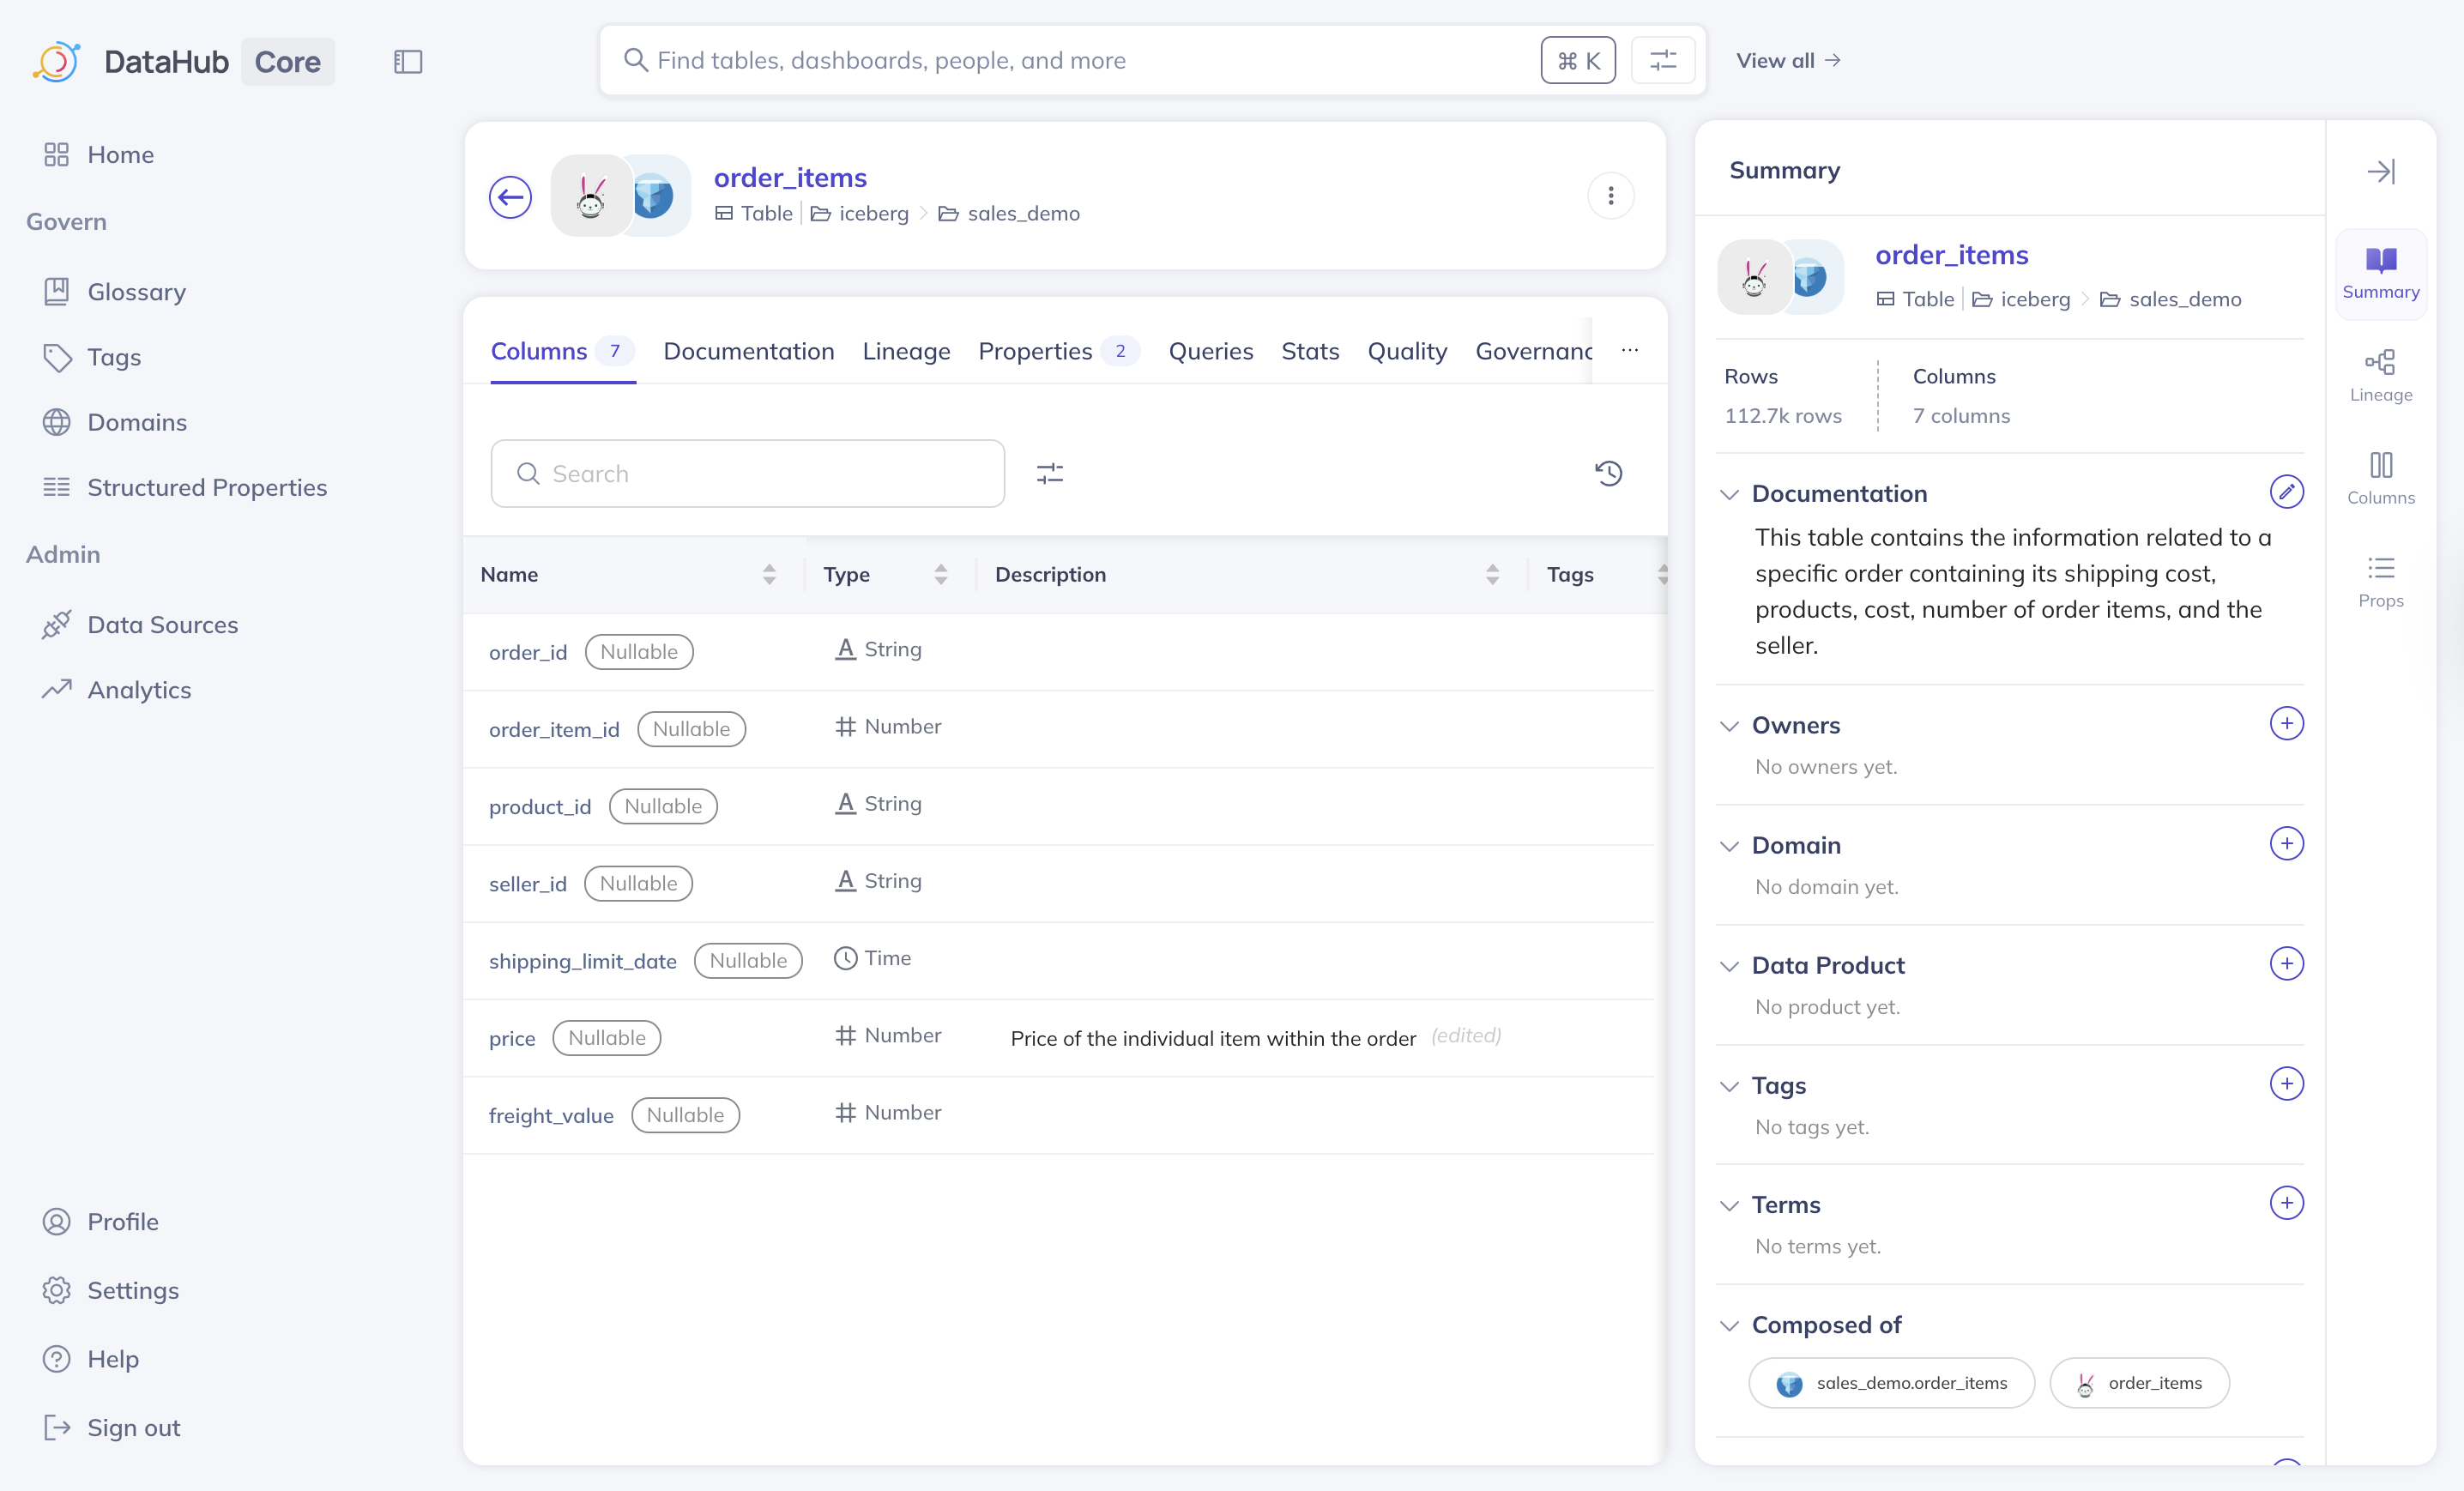Screen dimensions: 2464x1491
Task: Open the Props panel from the right rail
Action: pos(2381,581)
